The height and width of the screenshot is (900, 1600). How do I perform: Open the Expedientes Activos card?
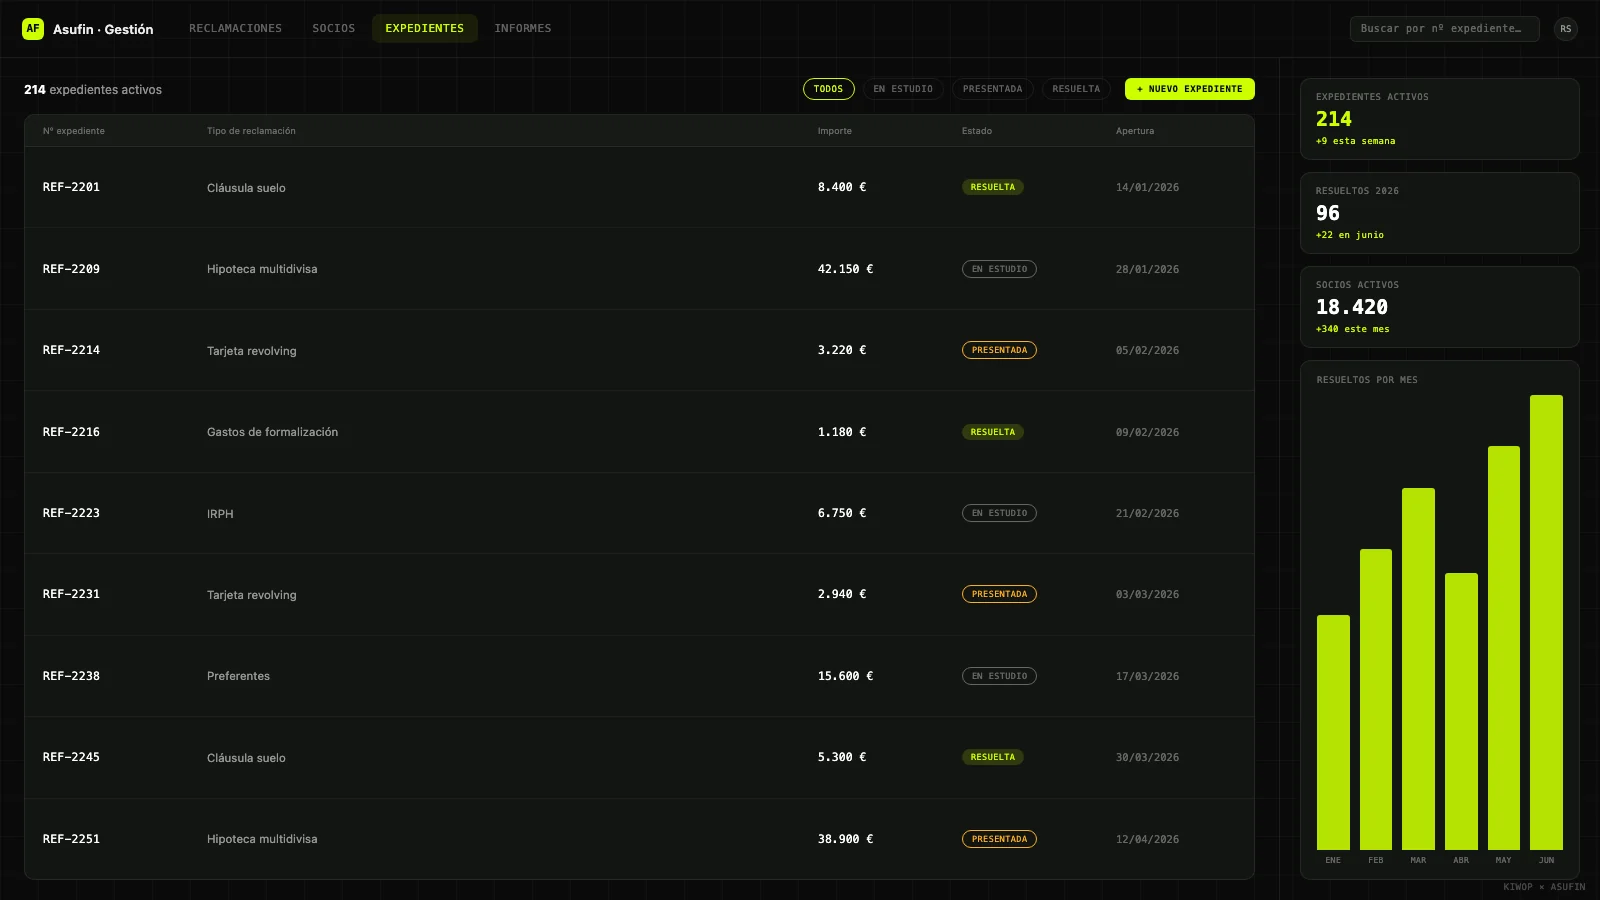click(x=1440, y=119)
